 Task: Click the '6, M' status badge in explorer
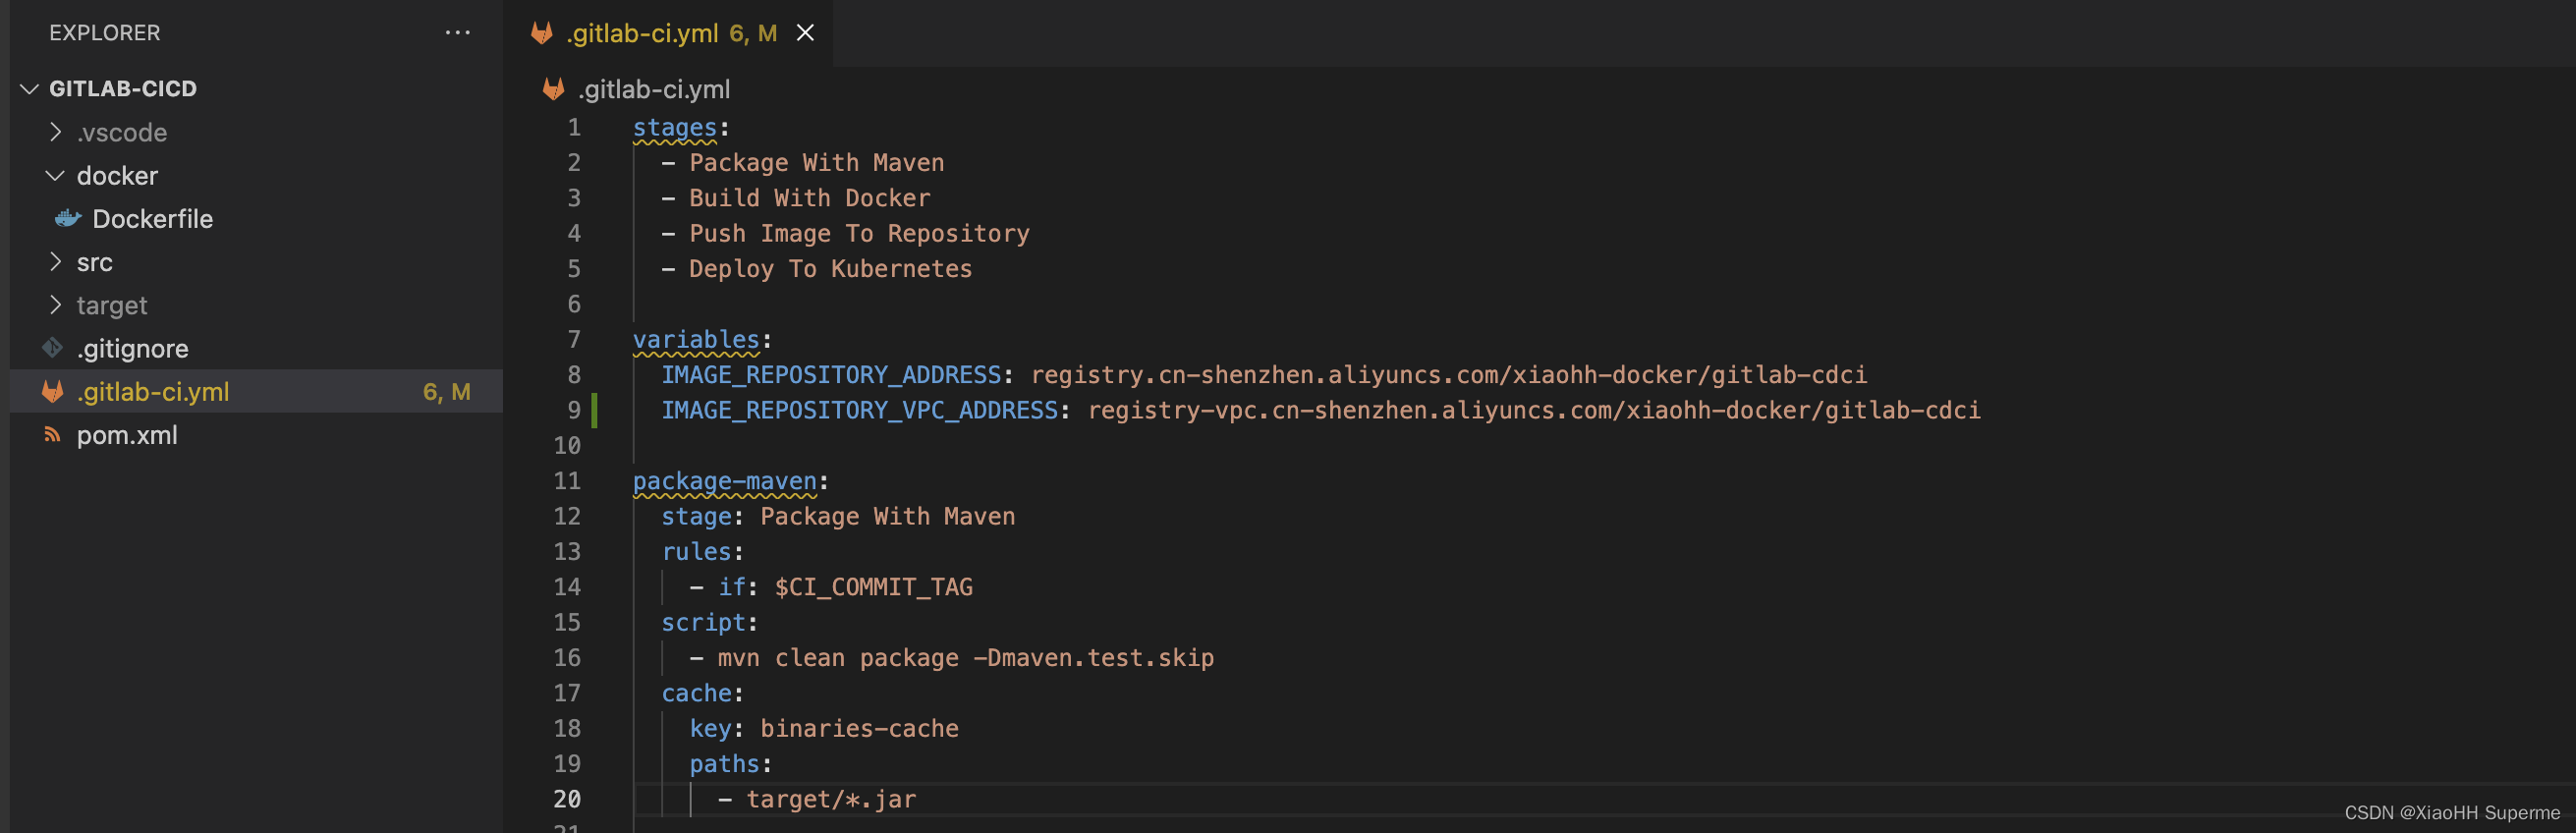447,392
